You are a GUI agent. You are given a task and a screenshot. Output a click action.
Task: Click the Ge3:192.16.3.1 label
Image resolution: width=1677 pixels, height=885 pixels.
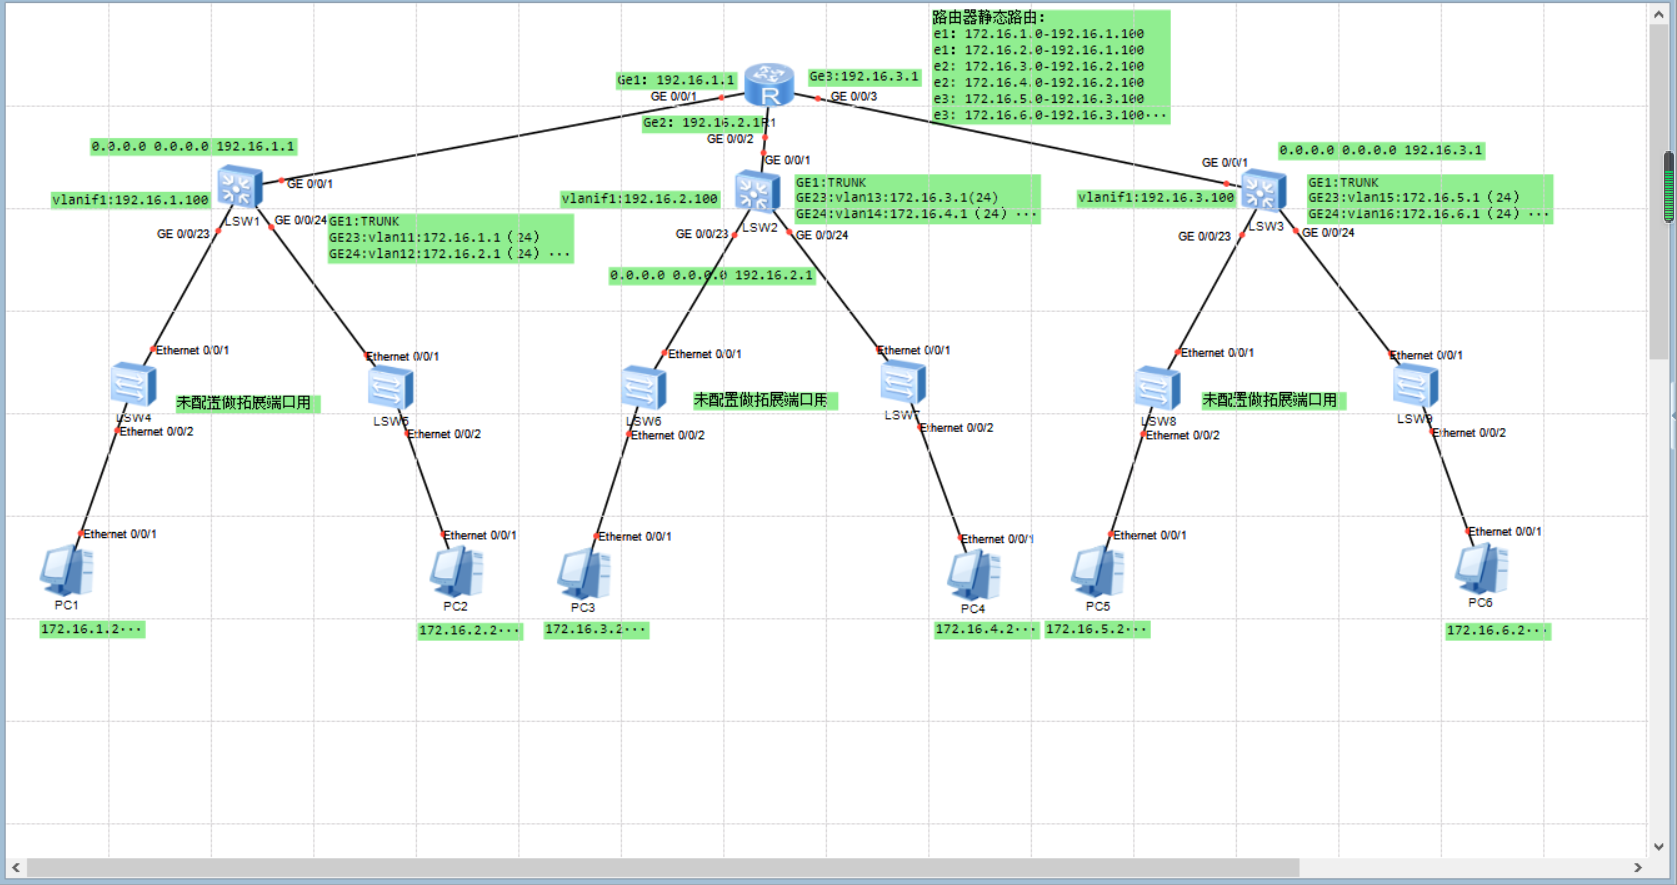click(863, 76)
